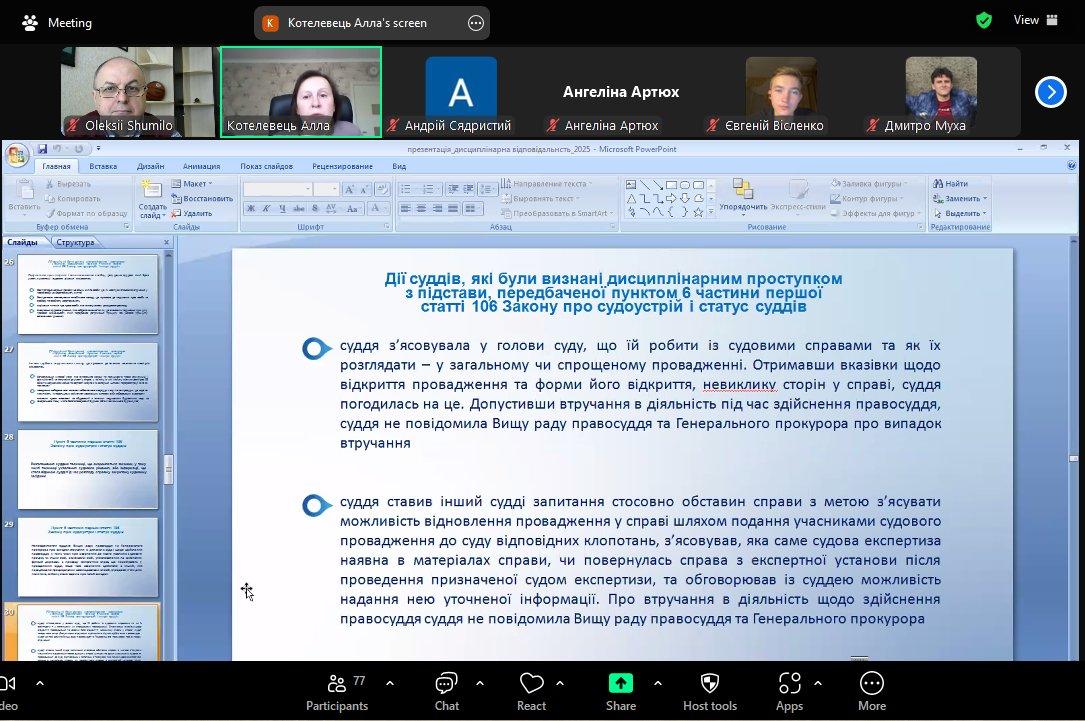The image size is (1085, 721).
Task: Open screen share options ellipsis
Action: [476, 23]
